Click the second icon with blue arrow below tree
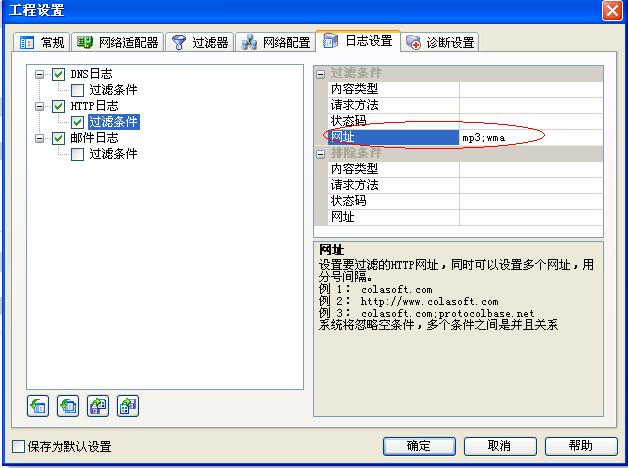Viewport: 628px width, 468px height. pyautogui.click(x=68, y=406)
